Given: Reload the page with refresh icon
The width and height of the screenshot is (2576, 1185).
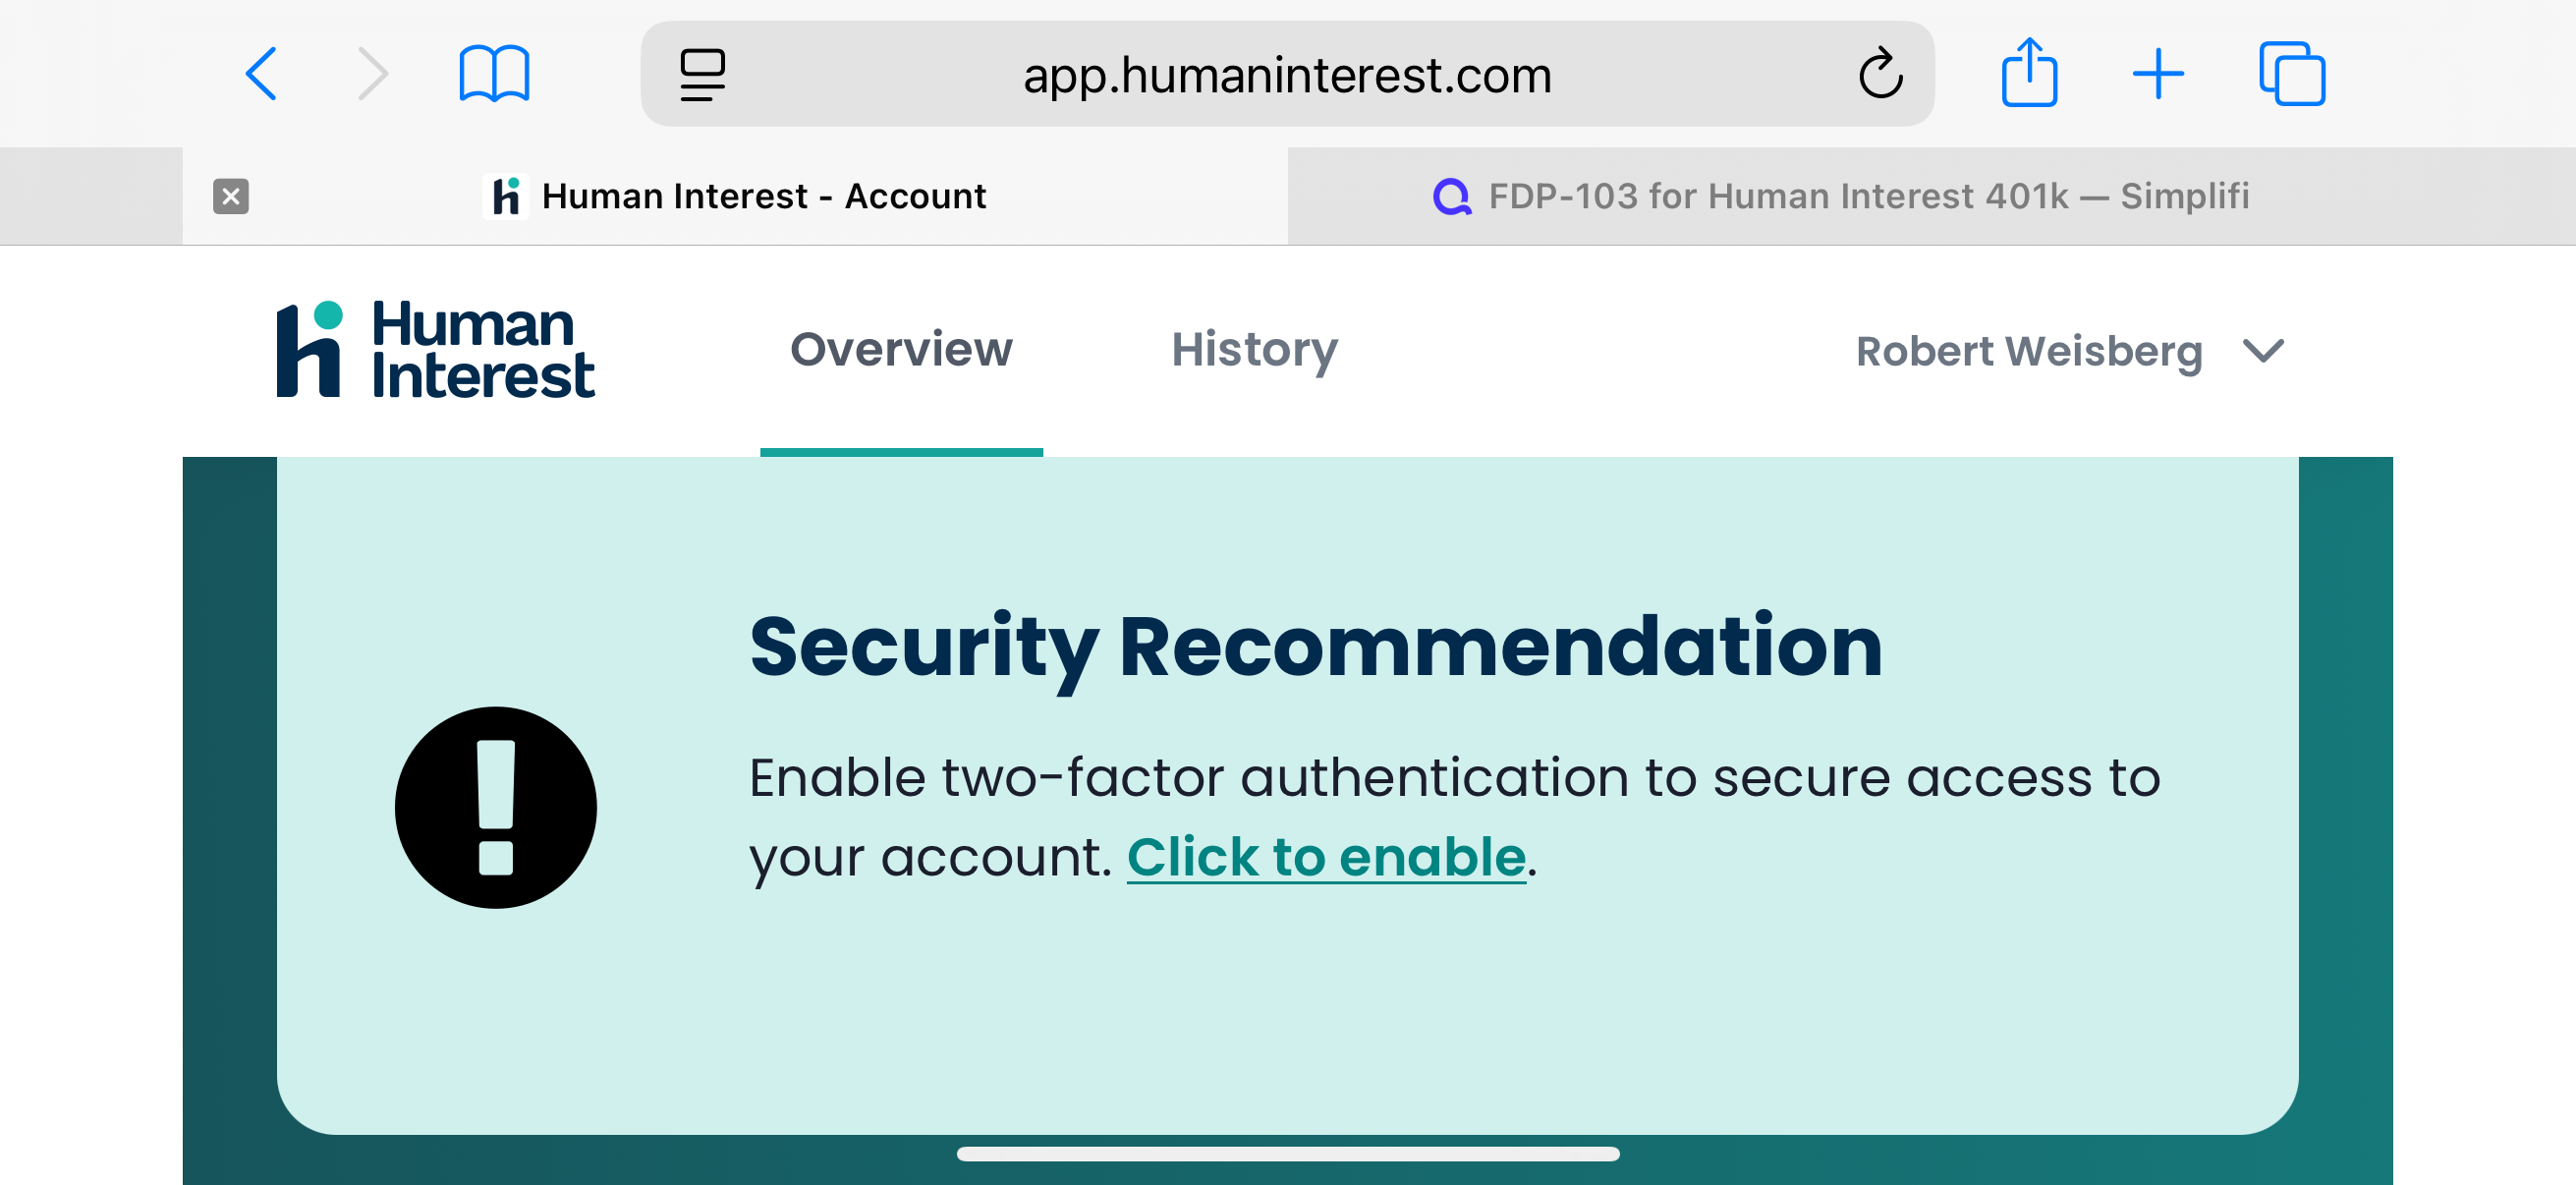Looking at the screenshot, I should 1879,74.
